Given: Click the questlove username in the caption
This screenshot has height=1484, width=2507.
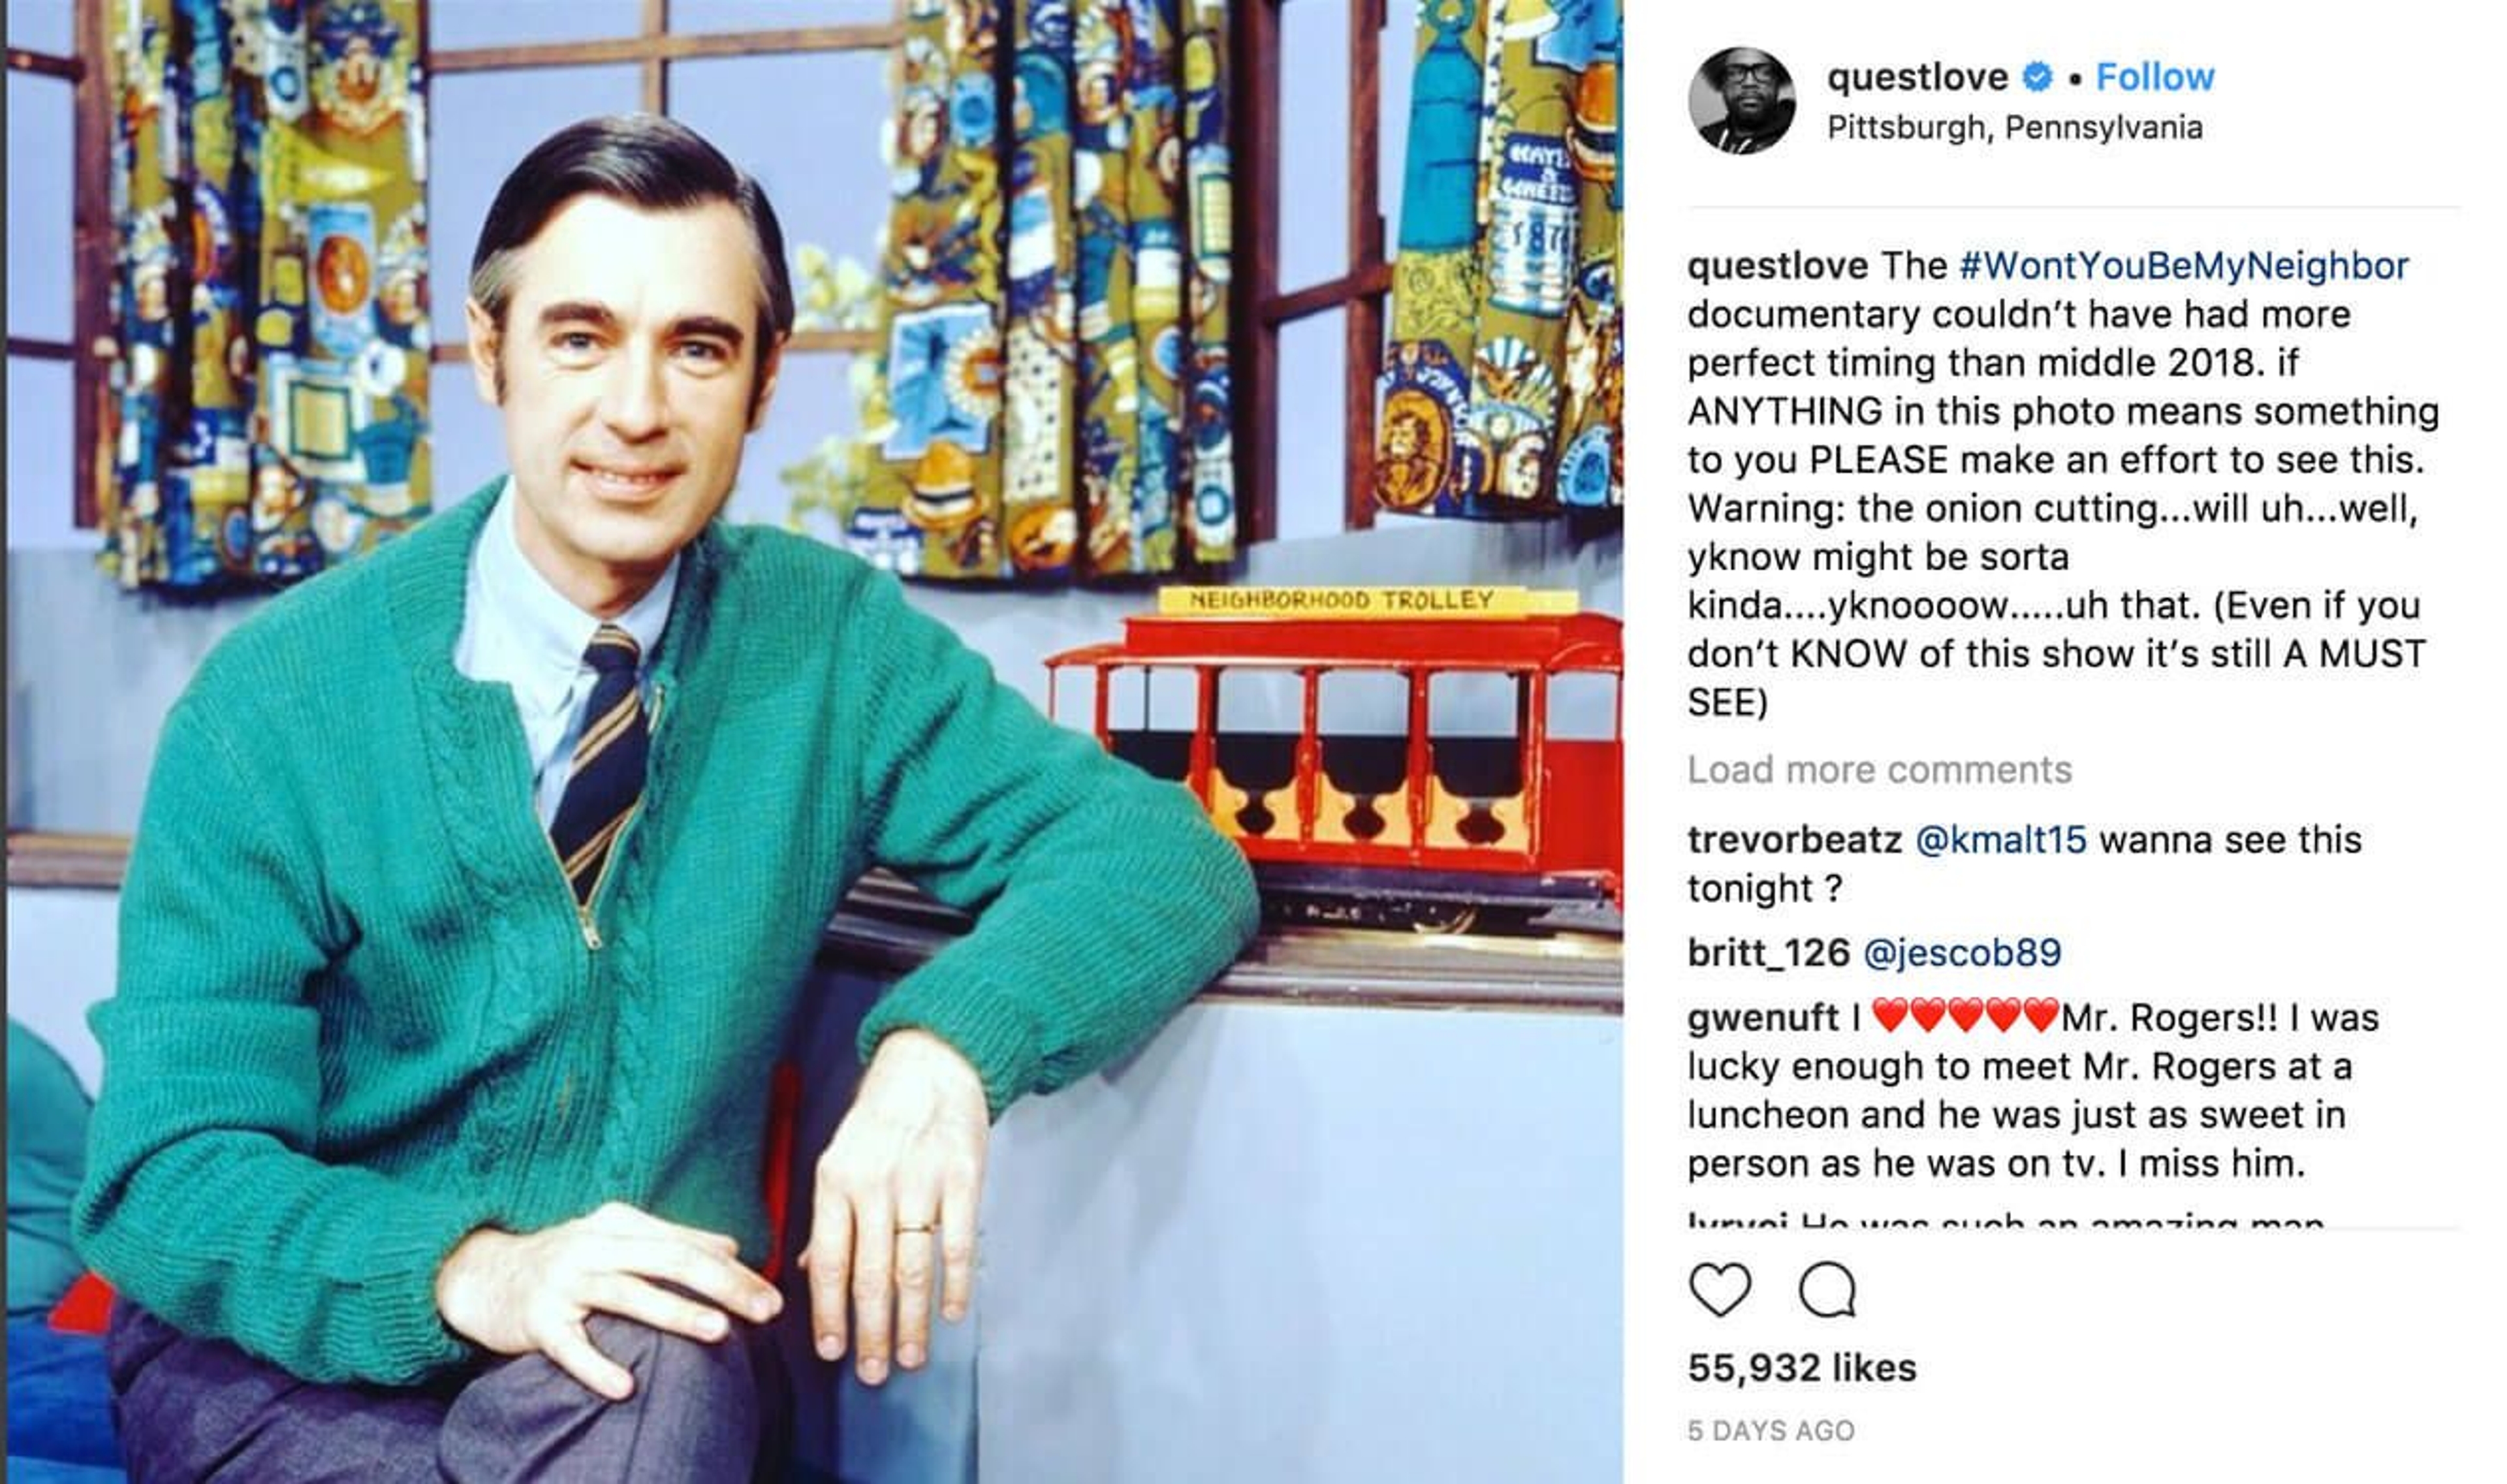Looking at the screenshot, I should point(1777,266).
